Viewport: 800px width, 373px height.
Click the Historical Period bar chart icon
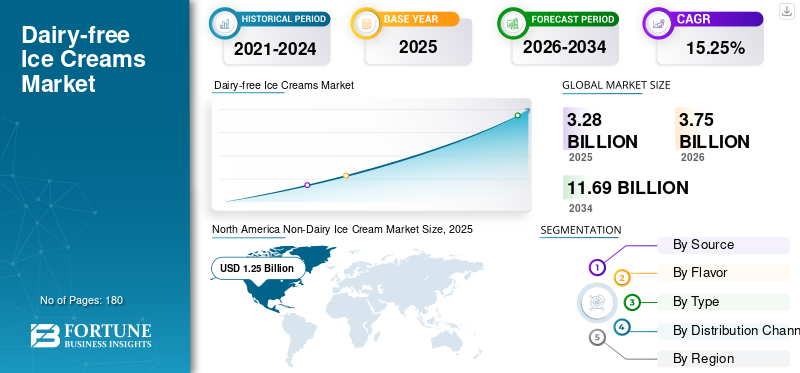click(x=224, y=23)
